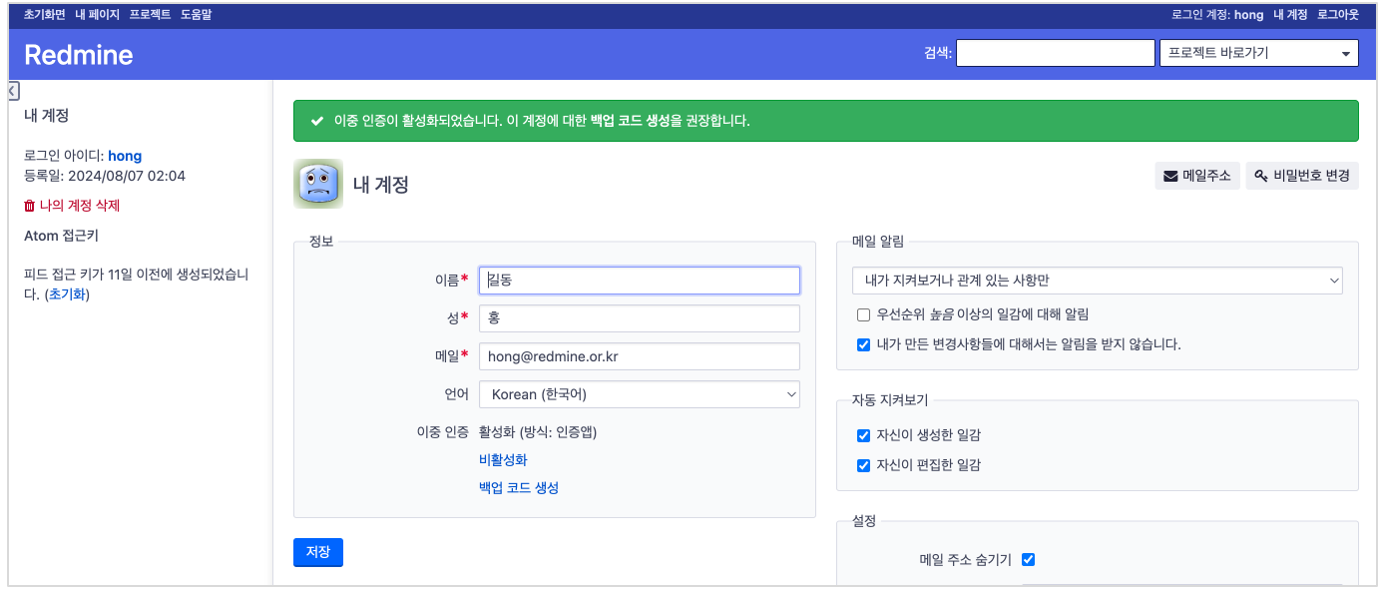Screen dimensions: 1383x591
Task: Expand the 메일 알림 notification option dropdown
Action: coord(1097,281)
